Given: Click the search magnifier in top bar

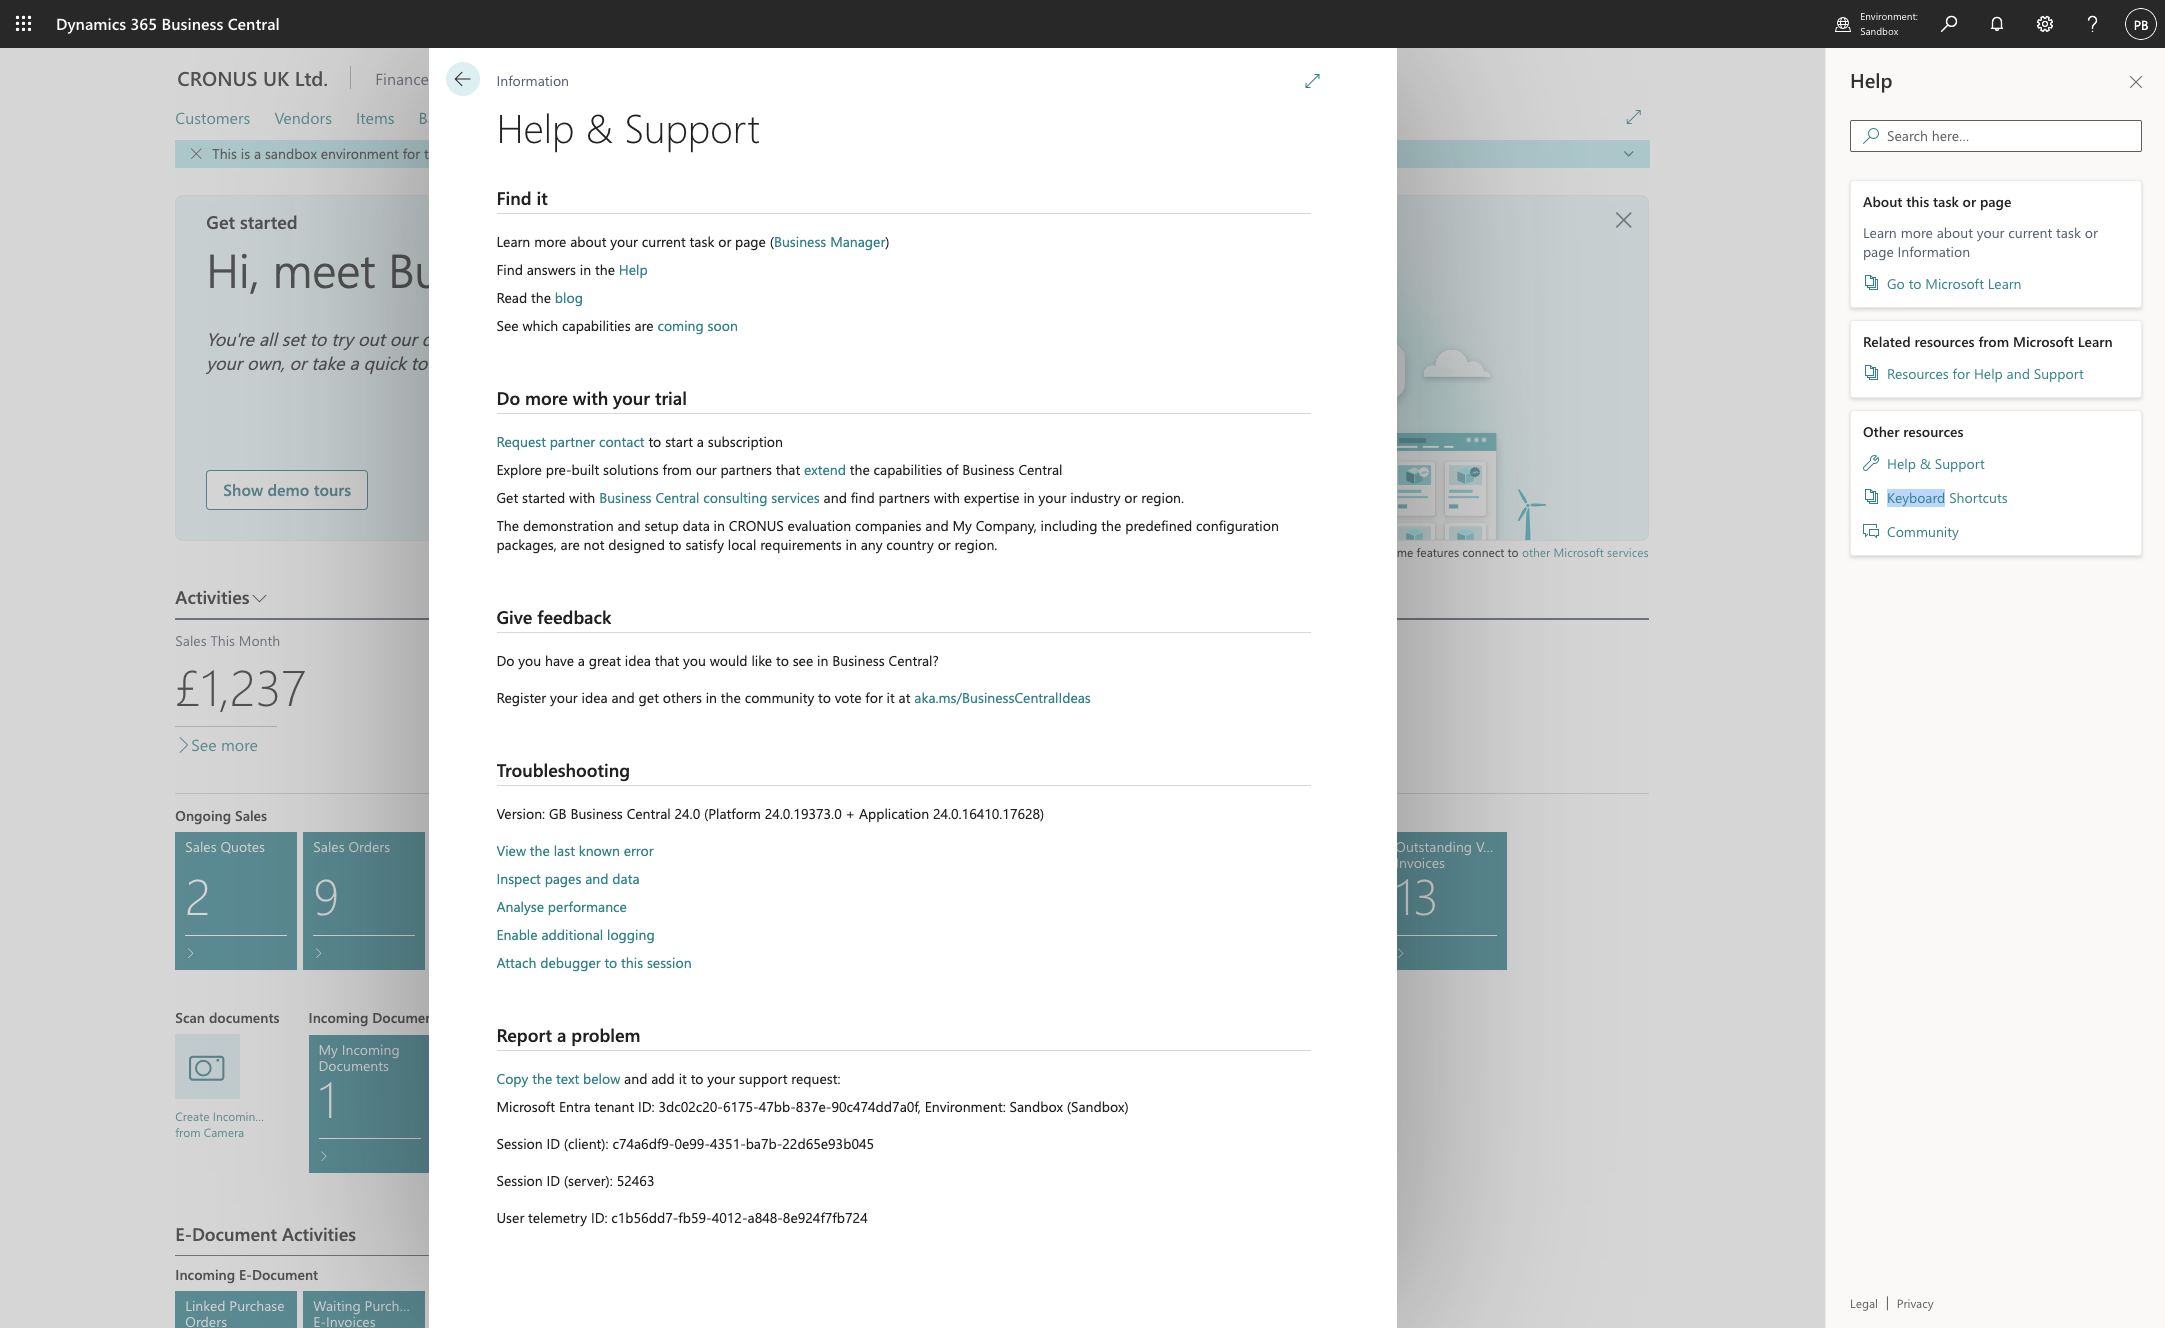Looking at the screenshot, I should [1949, 24].
